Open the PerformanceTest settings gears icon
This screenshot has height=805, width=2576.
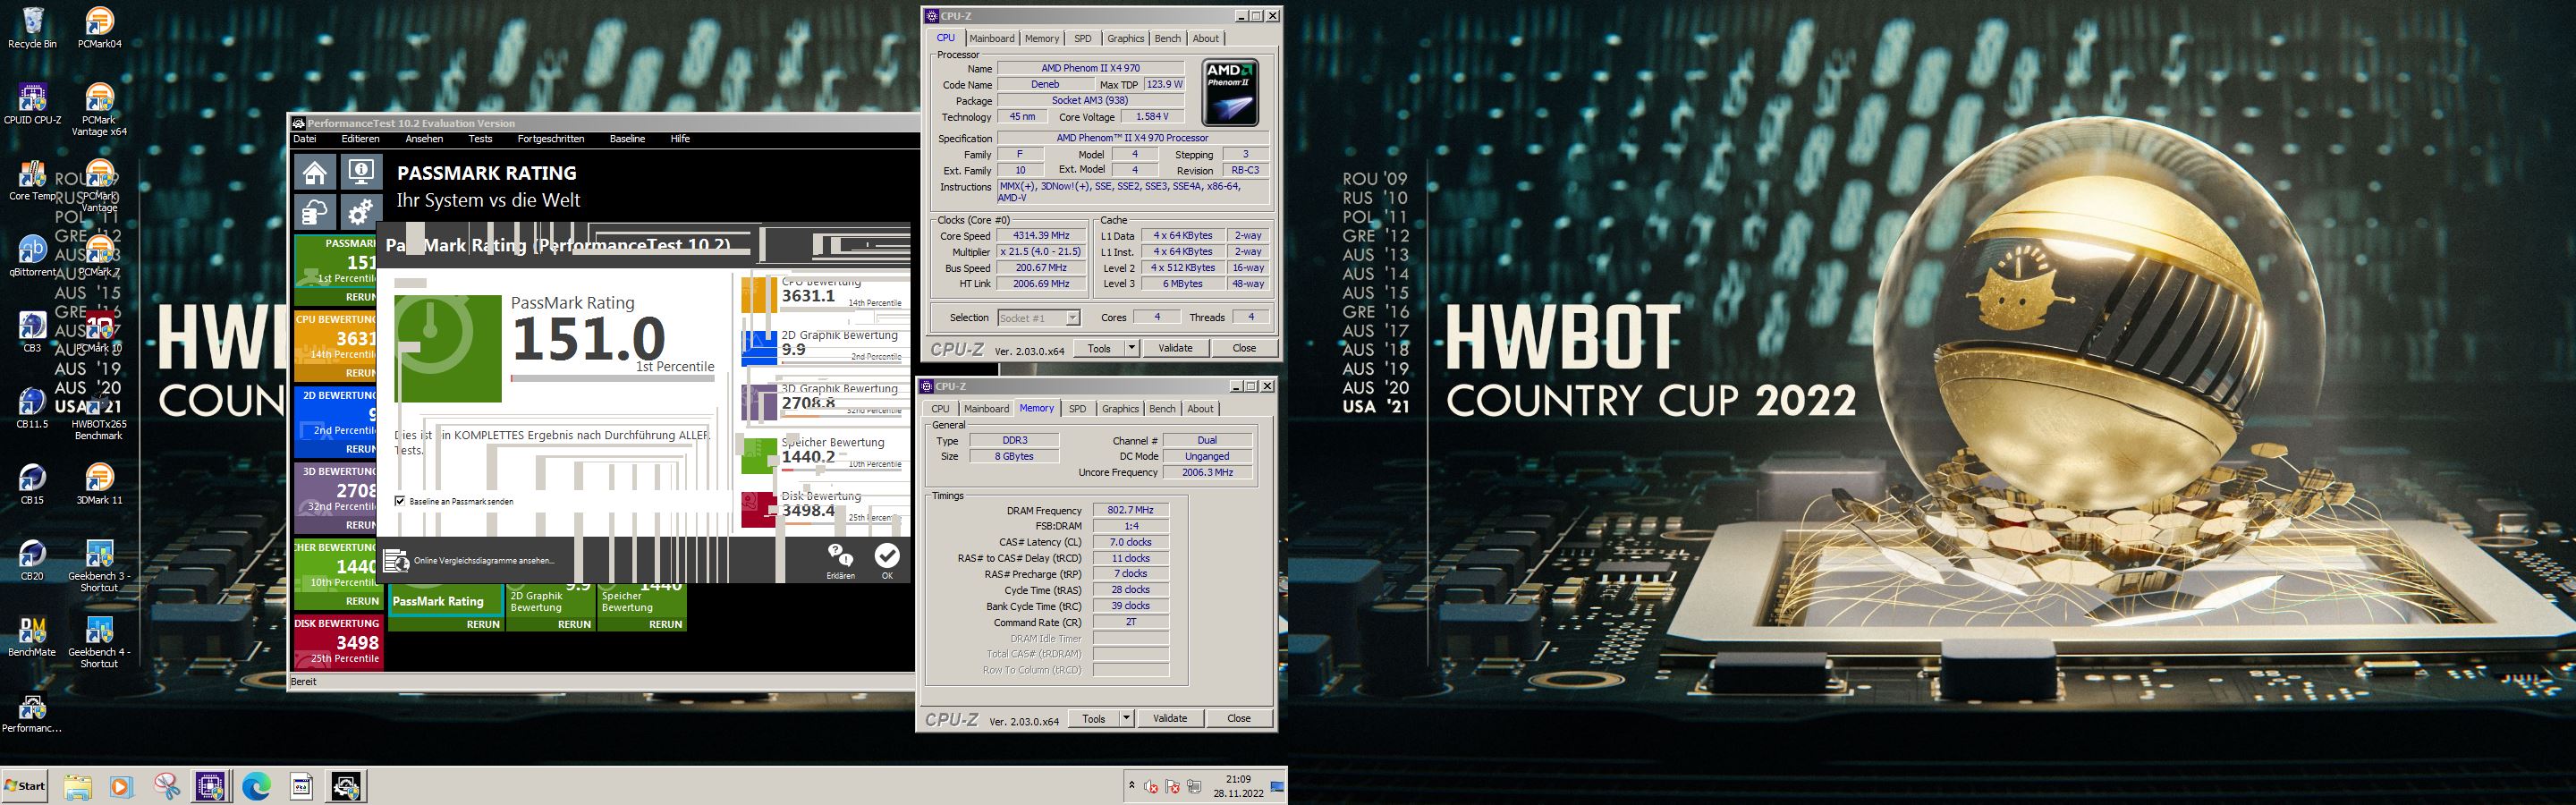click(x=361, y=212)
